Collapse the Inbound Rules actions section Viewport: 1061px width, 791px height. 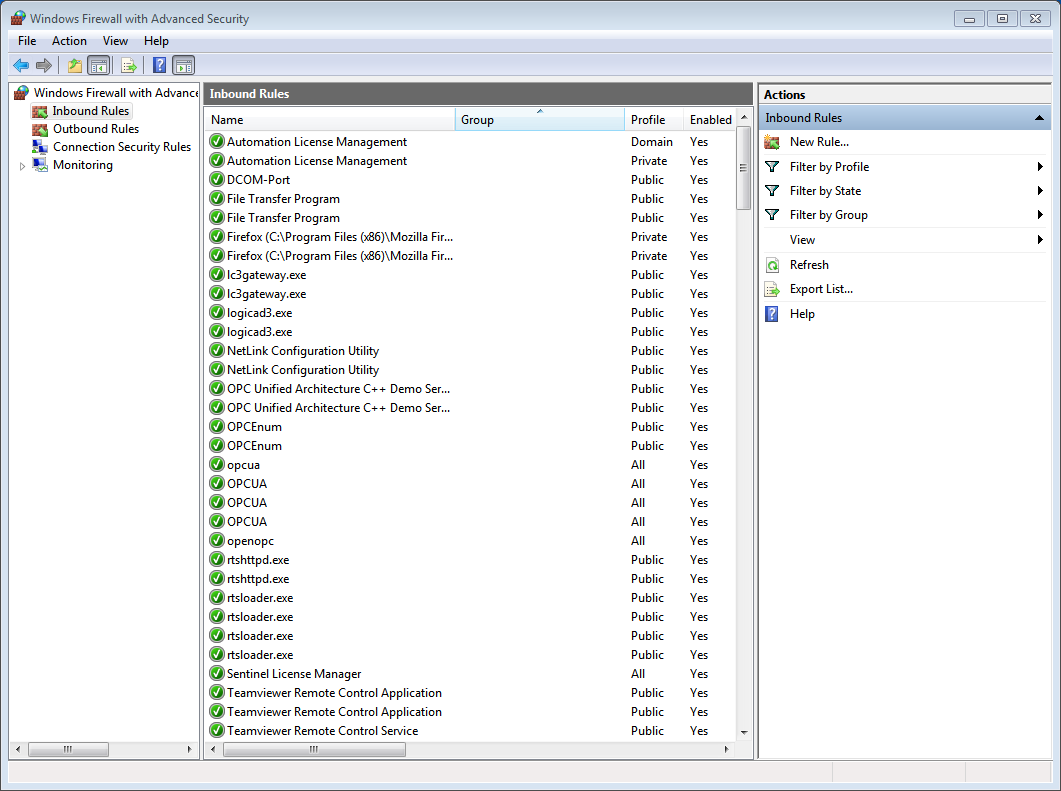point(1039,118)
